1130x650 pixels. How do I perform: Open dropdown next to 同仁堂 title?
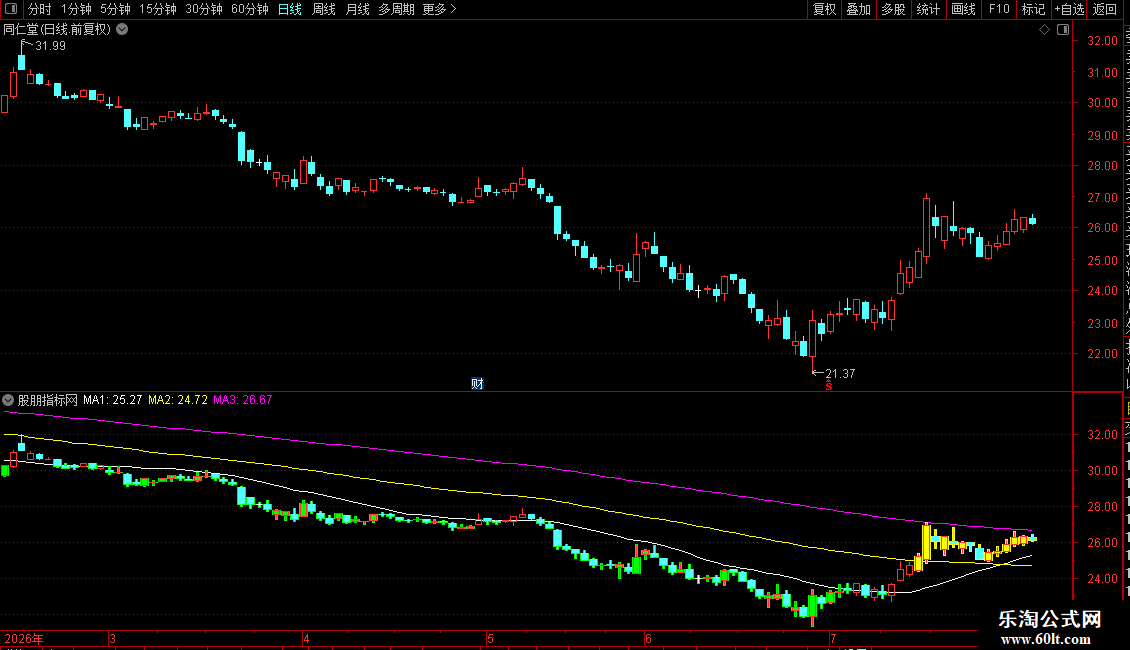[123, 30]
